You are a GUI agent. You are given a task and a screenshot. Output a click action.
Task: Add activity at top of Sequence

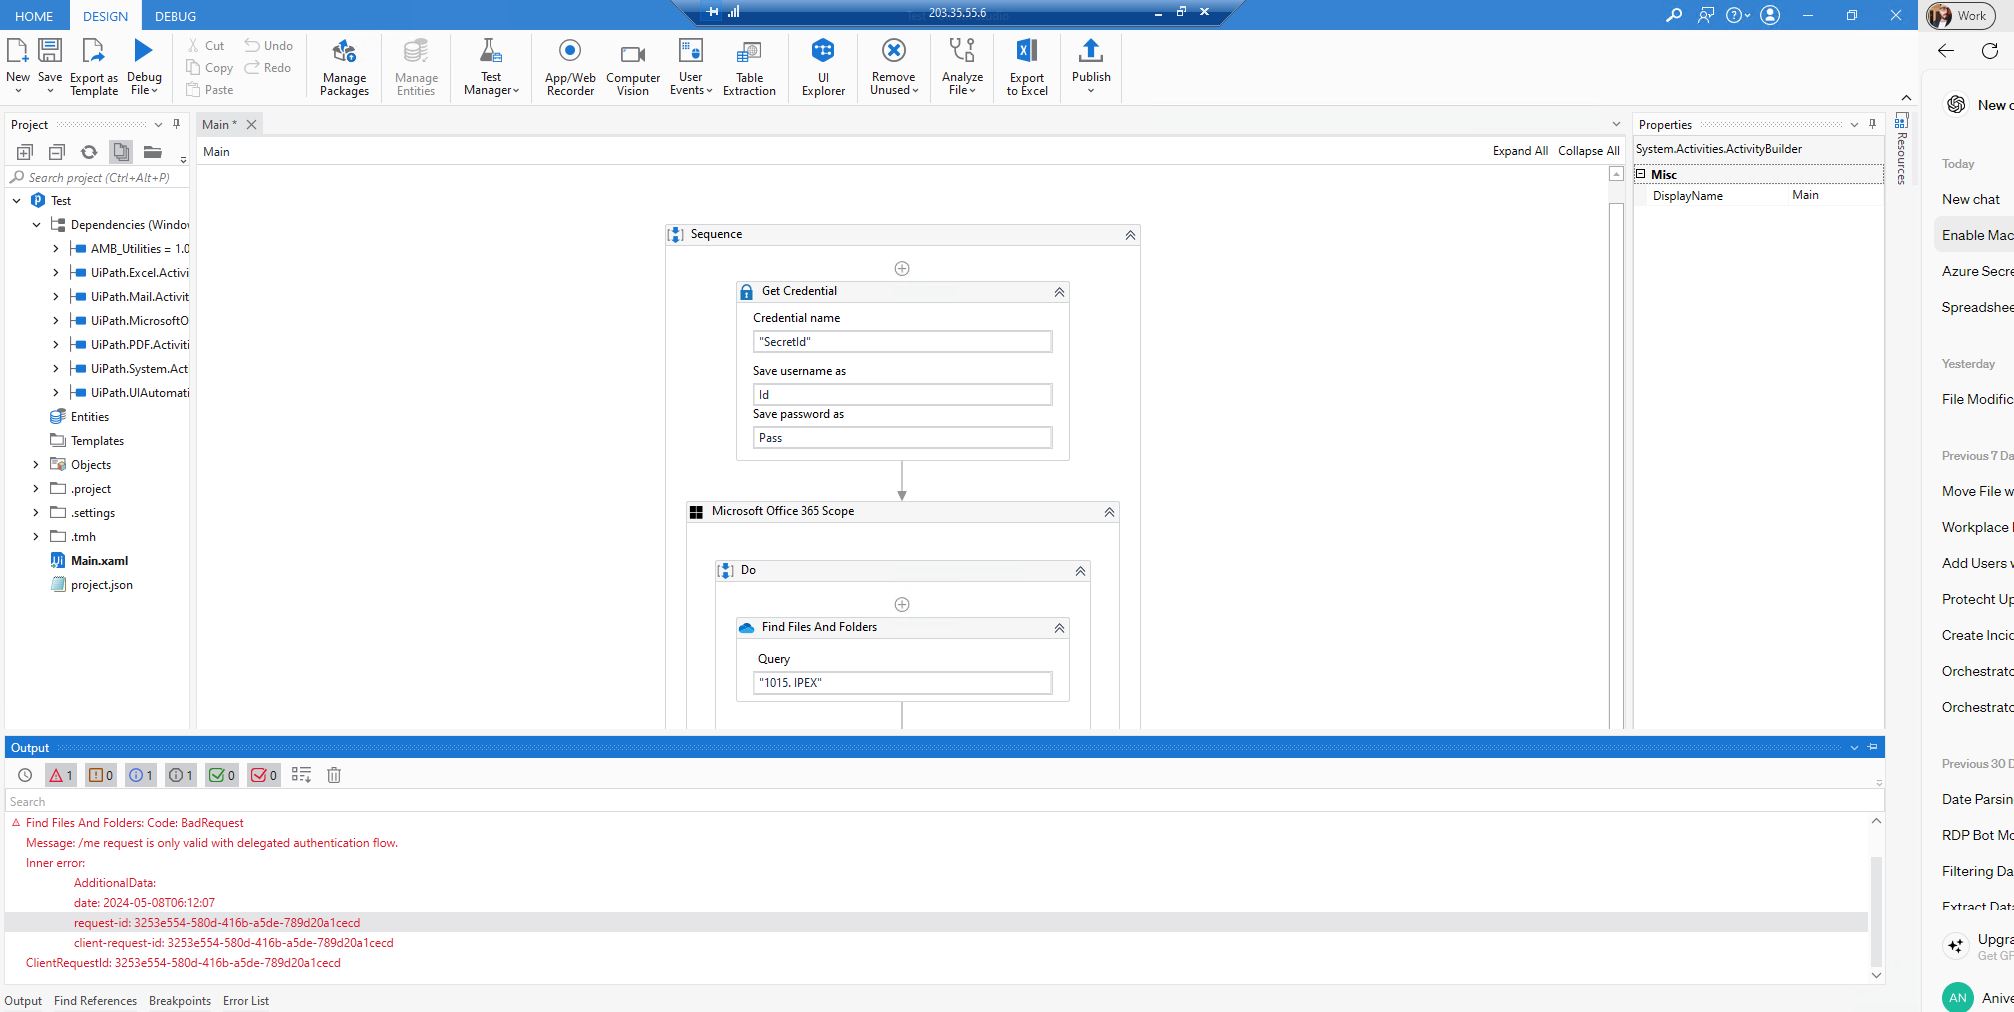tap(902, 269)
